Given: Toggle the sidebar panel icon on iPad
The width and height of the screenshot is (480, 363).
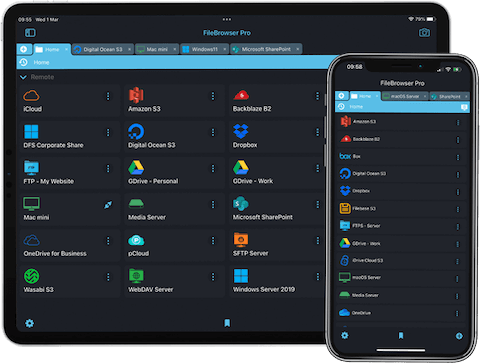Looking at the screenshot, I should click(30, 33).
